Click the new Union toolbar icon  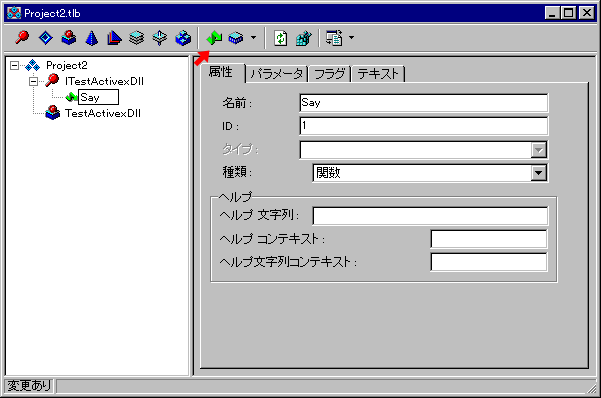[x=159, y=38]
